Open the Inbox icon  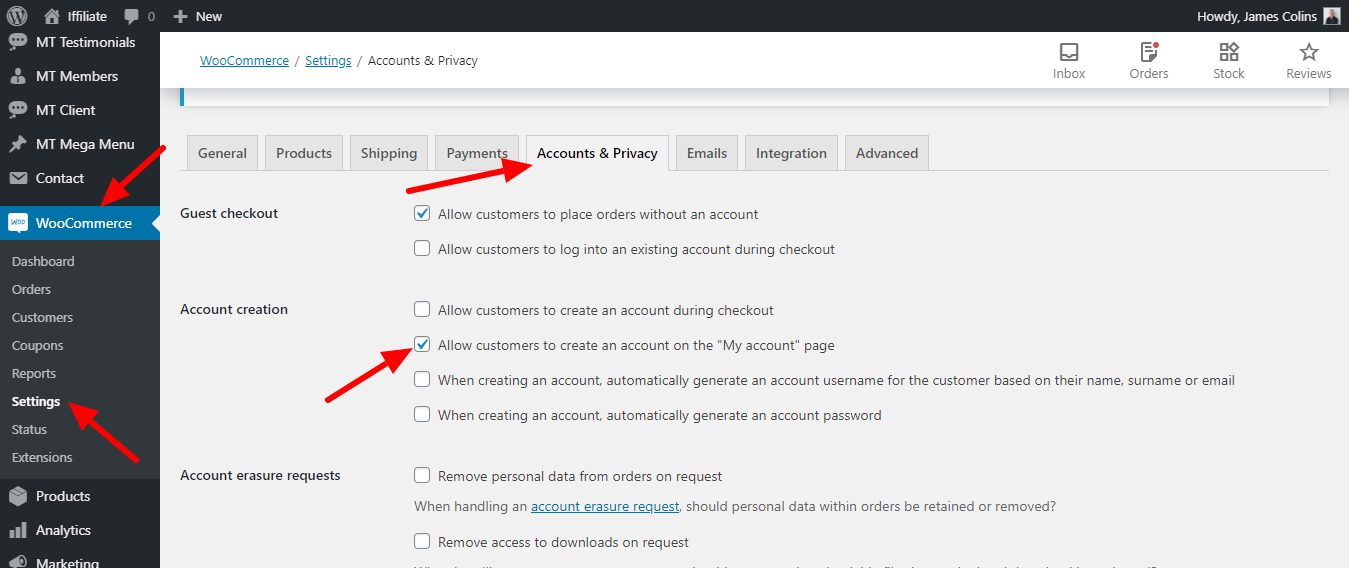(1069, 52)
